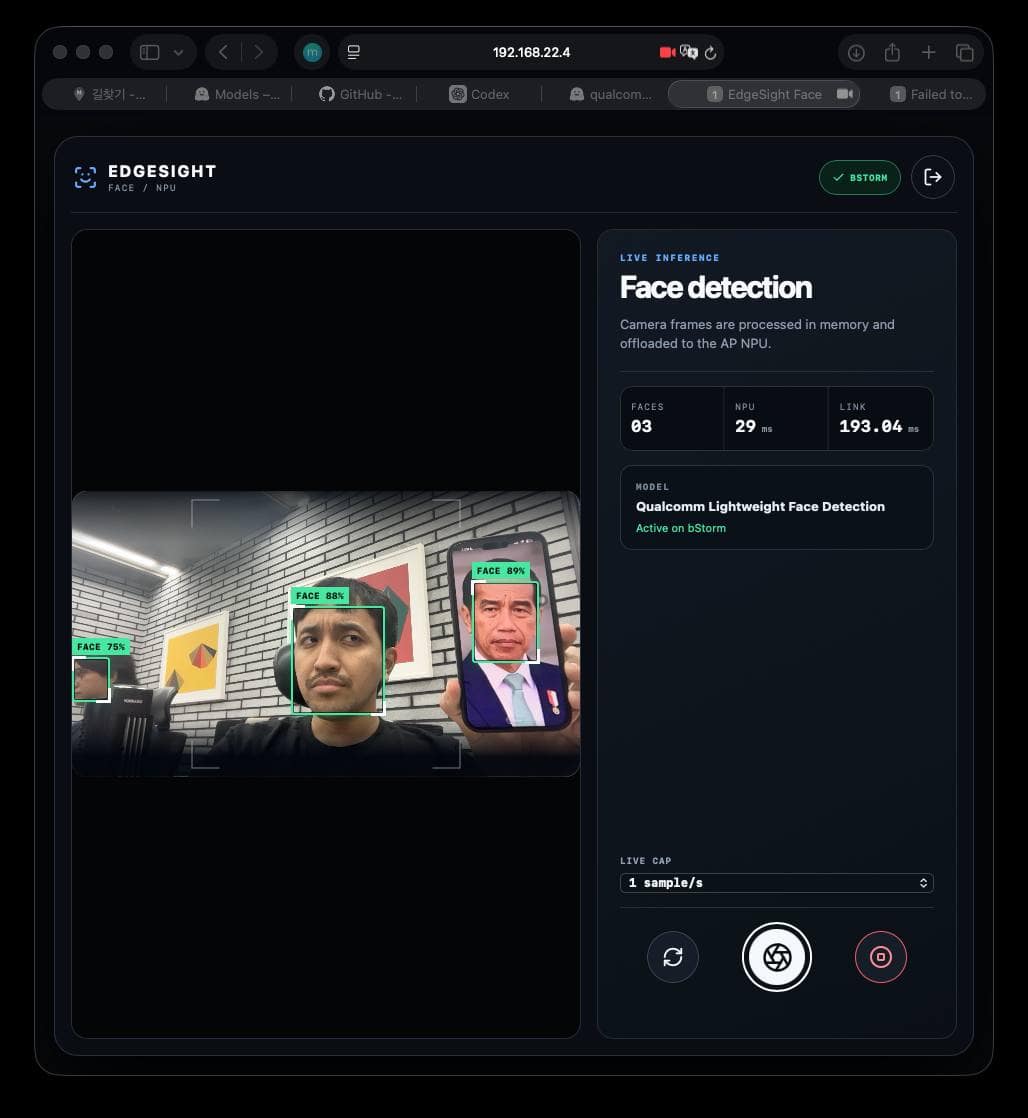Switch to the 길찾기 tab
The width and height of the screenshot is (1028, 1118).
110,94
